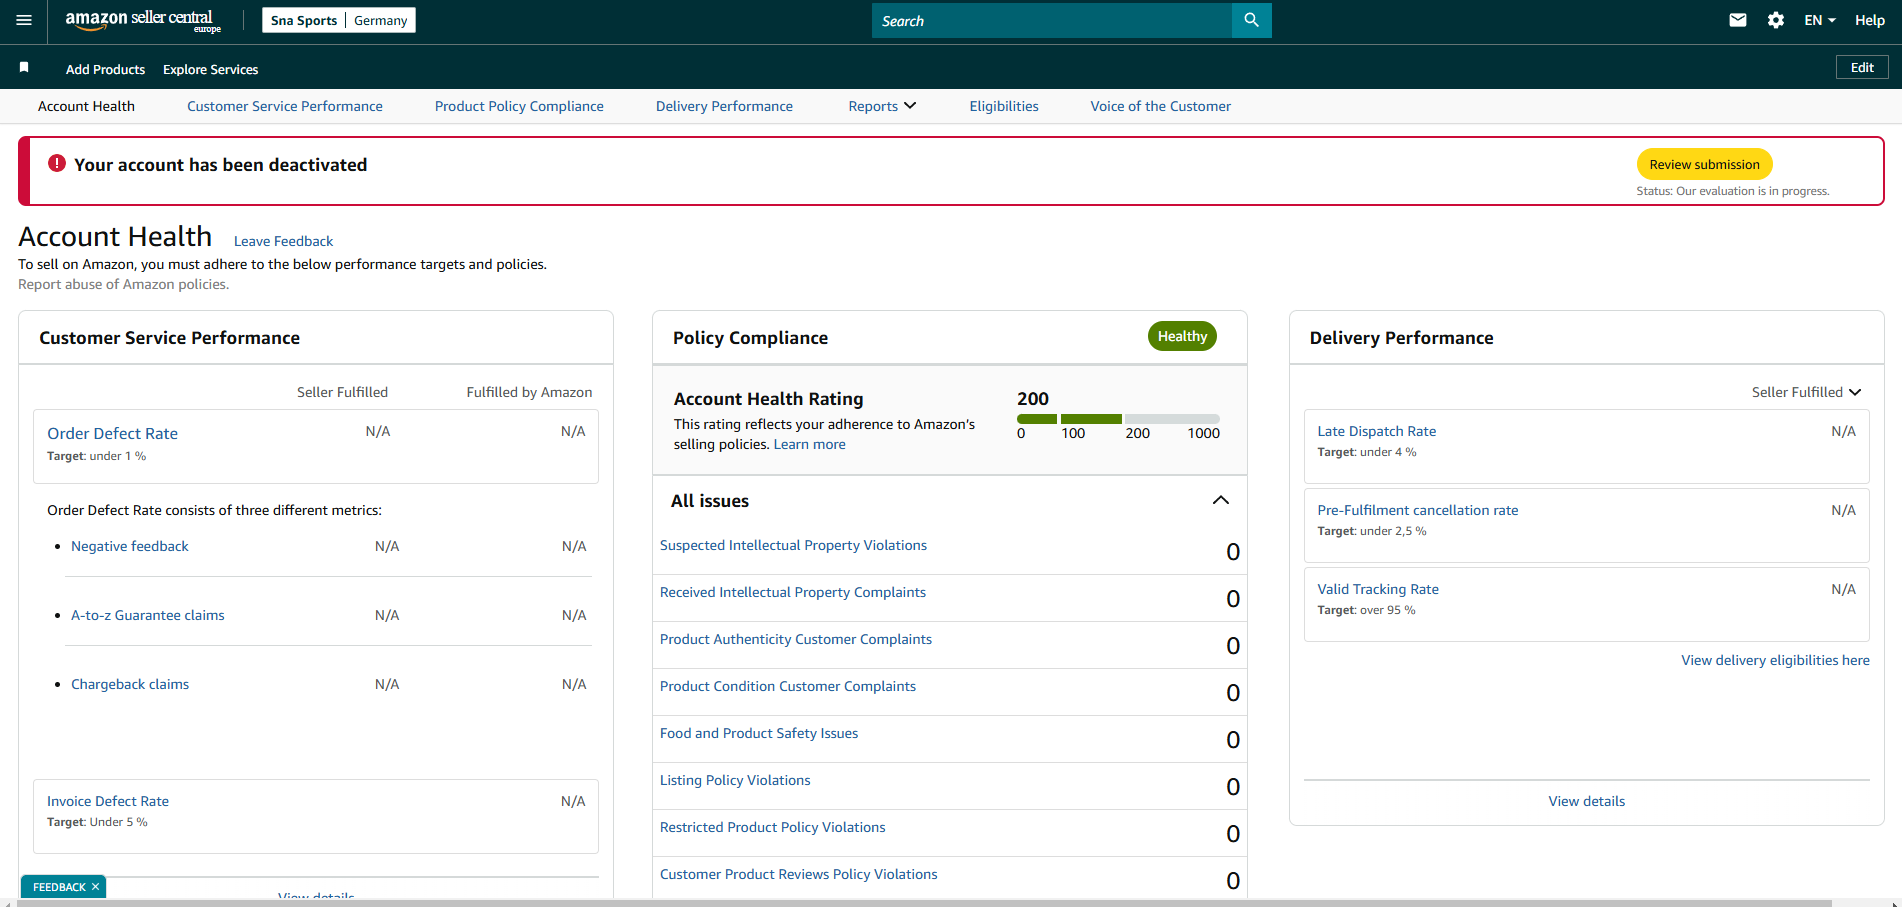Switch to Customer Service Performance tab
The width and height of the screenshot is (1902, 907).
tap(285, 106)
